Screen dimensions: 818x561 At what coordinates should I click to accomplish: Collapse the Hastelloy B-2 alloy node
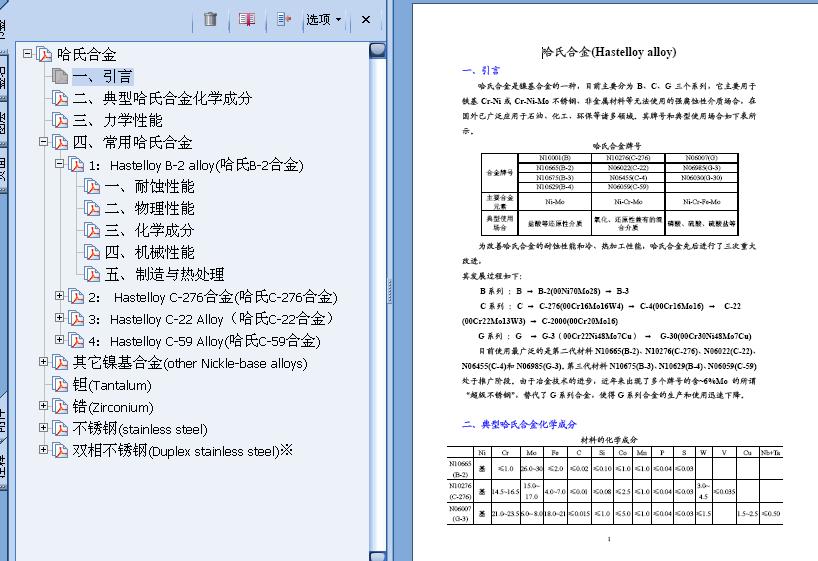click(59, 164)
